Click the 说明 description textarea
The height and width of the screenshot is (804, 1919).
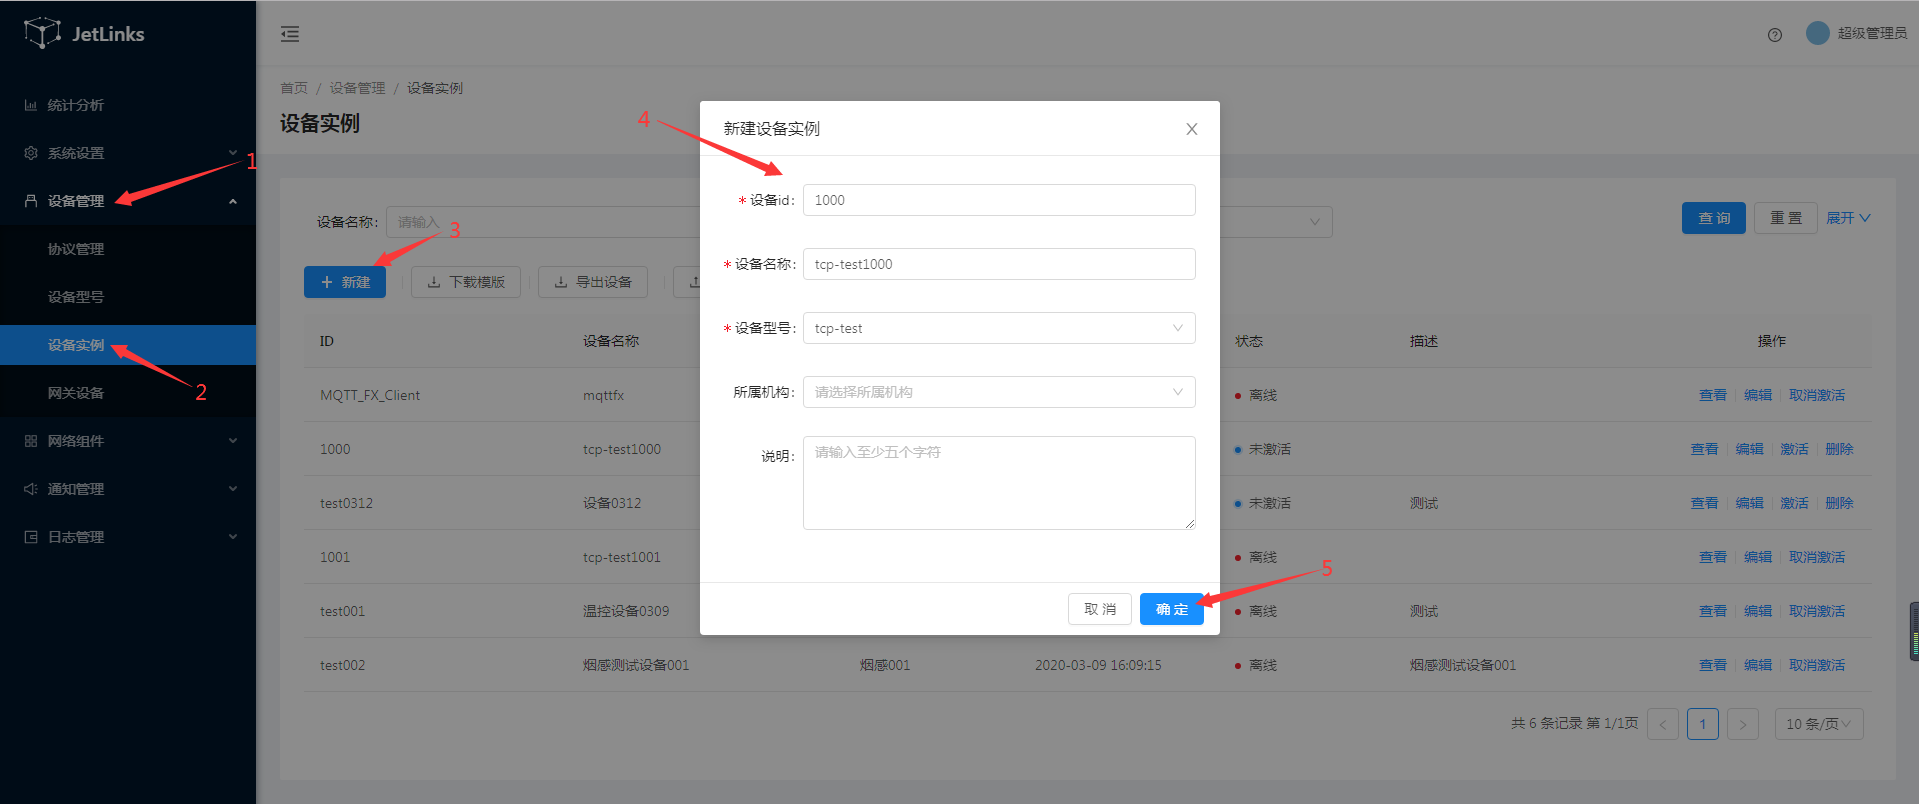pos(998,483)
